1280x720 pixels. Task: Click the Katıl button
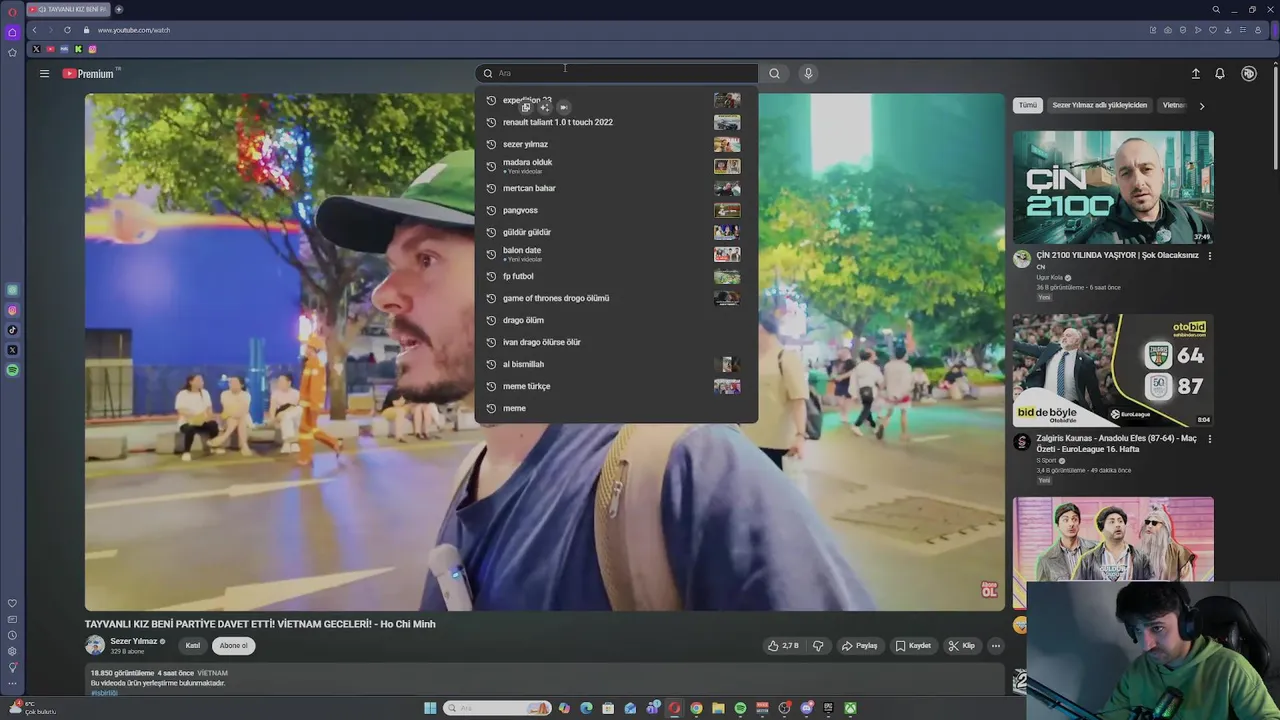pos(193,646)
